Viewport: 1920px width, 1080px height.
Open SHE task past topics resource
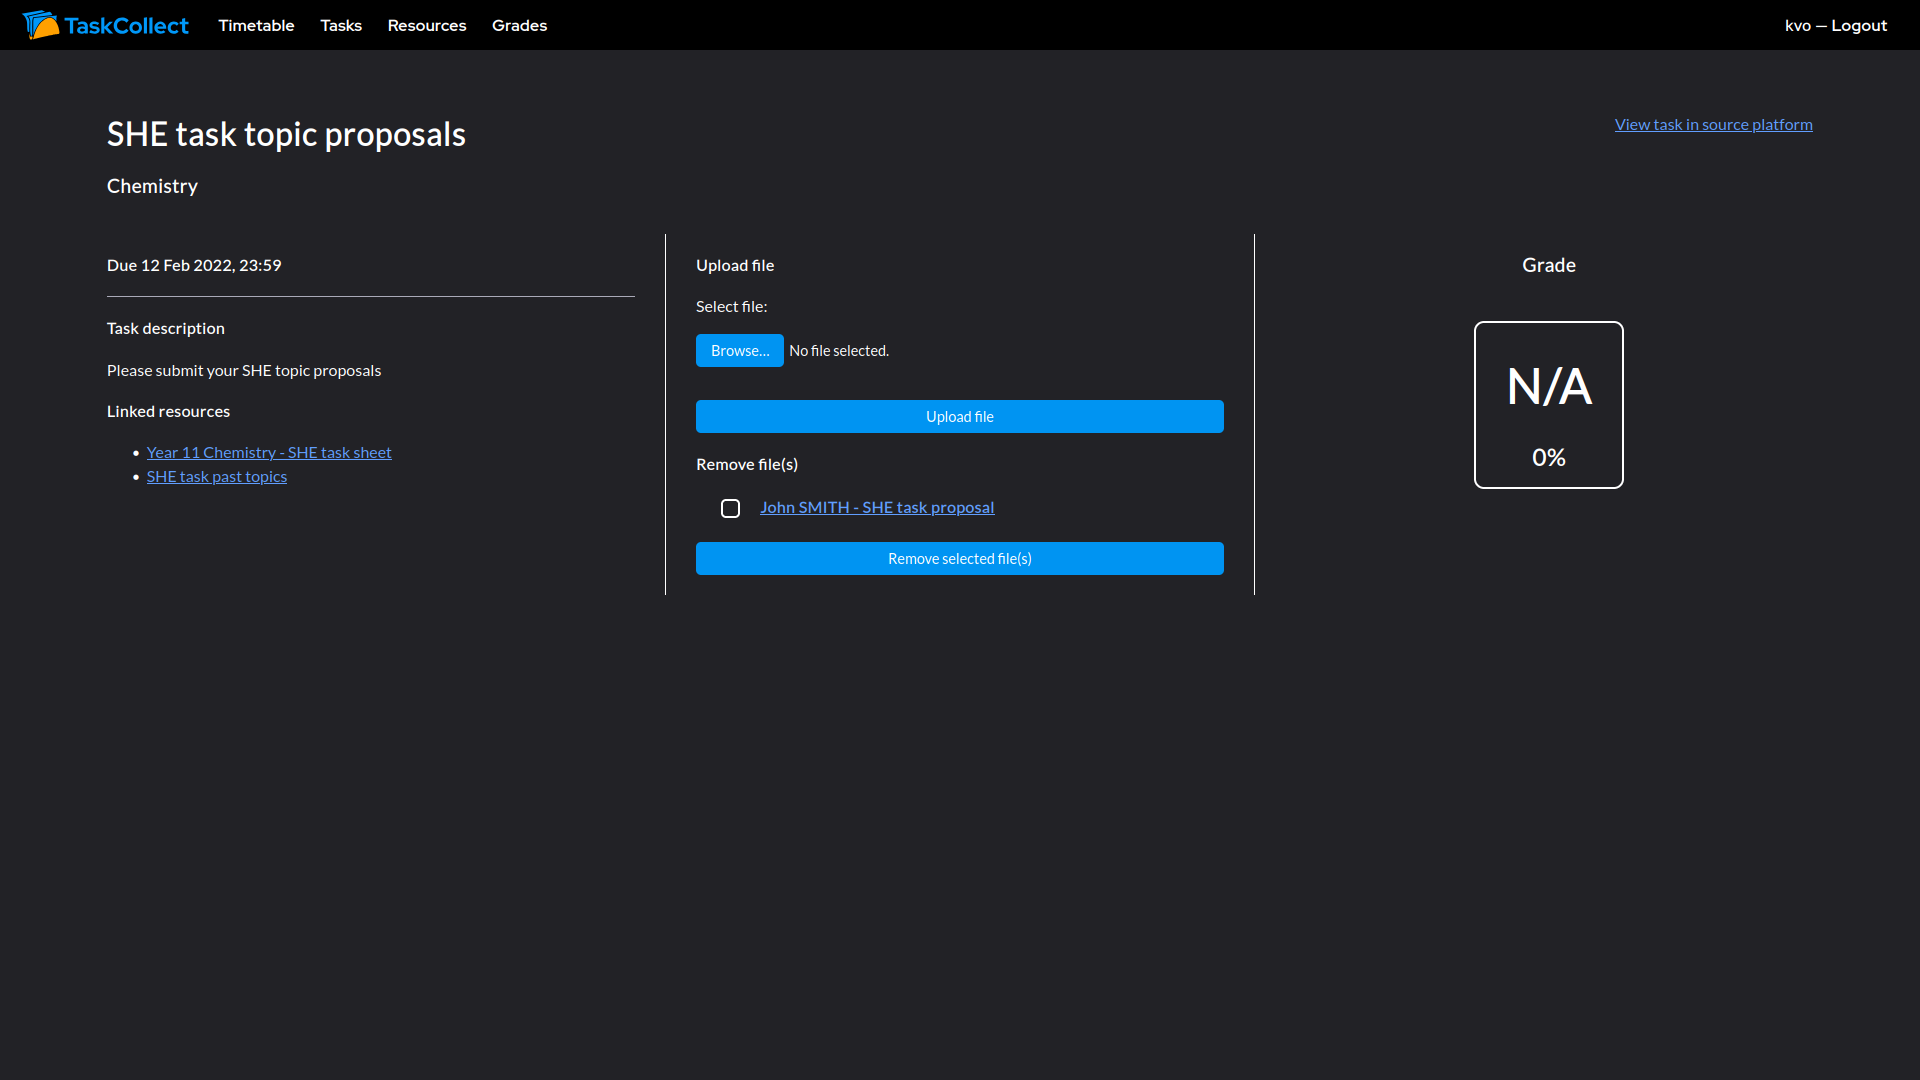(x=217, y=477)
